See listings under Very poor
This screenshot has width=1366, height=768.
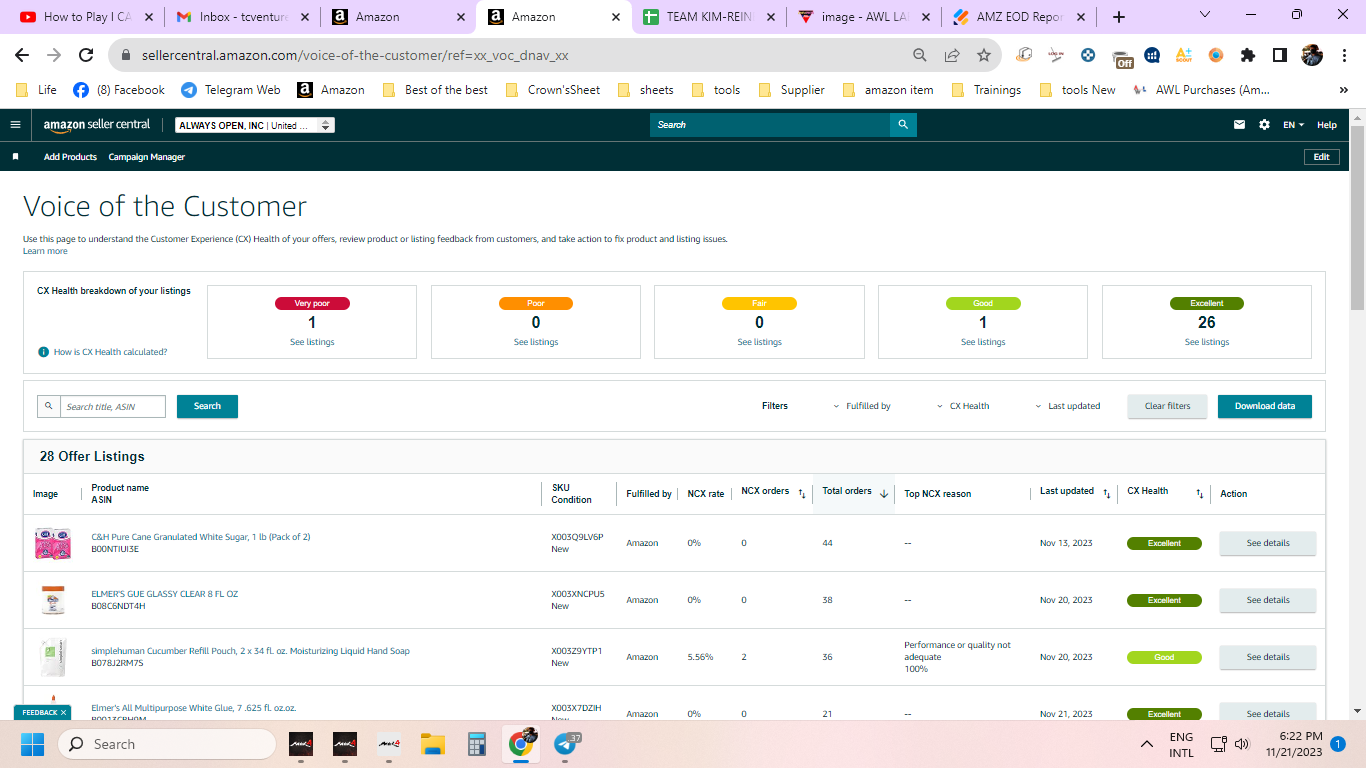(x=312, y=342)
